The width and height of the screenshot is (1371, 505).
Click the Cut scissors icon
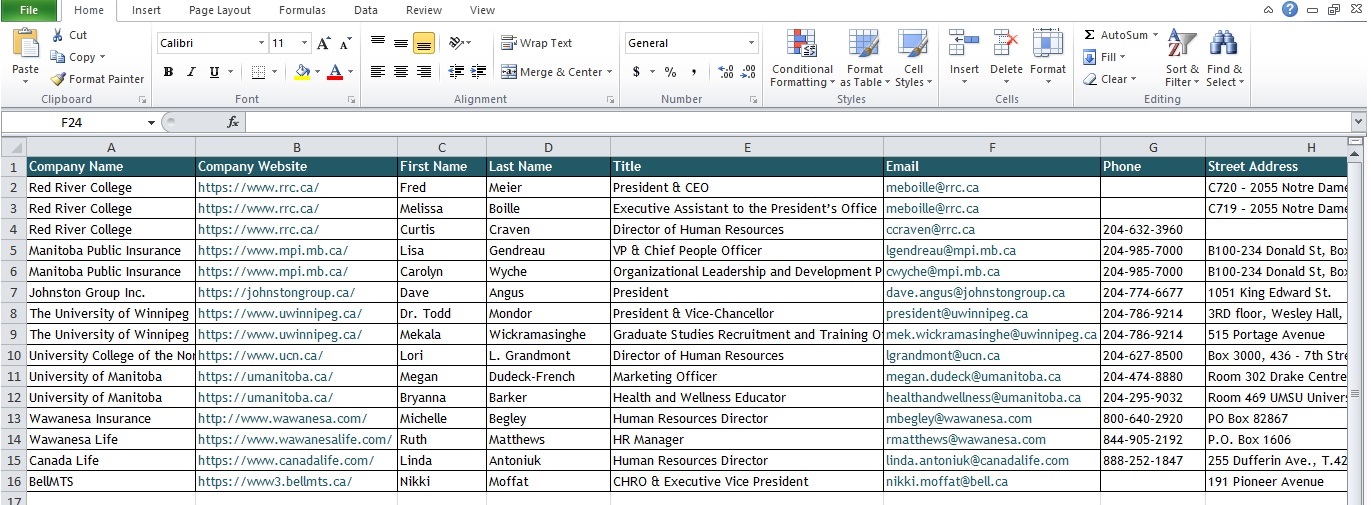tap(57, 35)
